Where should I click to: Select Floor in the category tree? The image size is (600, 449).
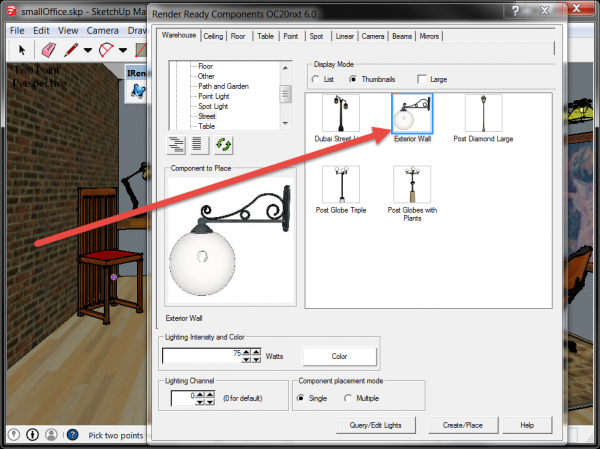pyautogui.click(x=205, y=66)
